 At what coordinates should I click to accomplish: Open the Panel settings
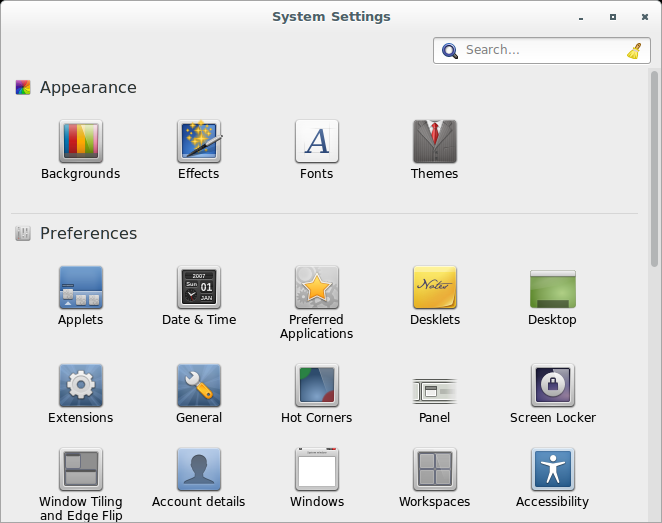(x=434, y=388)
